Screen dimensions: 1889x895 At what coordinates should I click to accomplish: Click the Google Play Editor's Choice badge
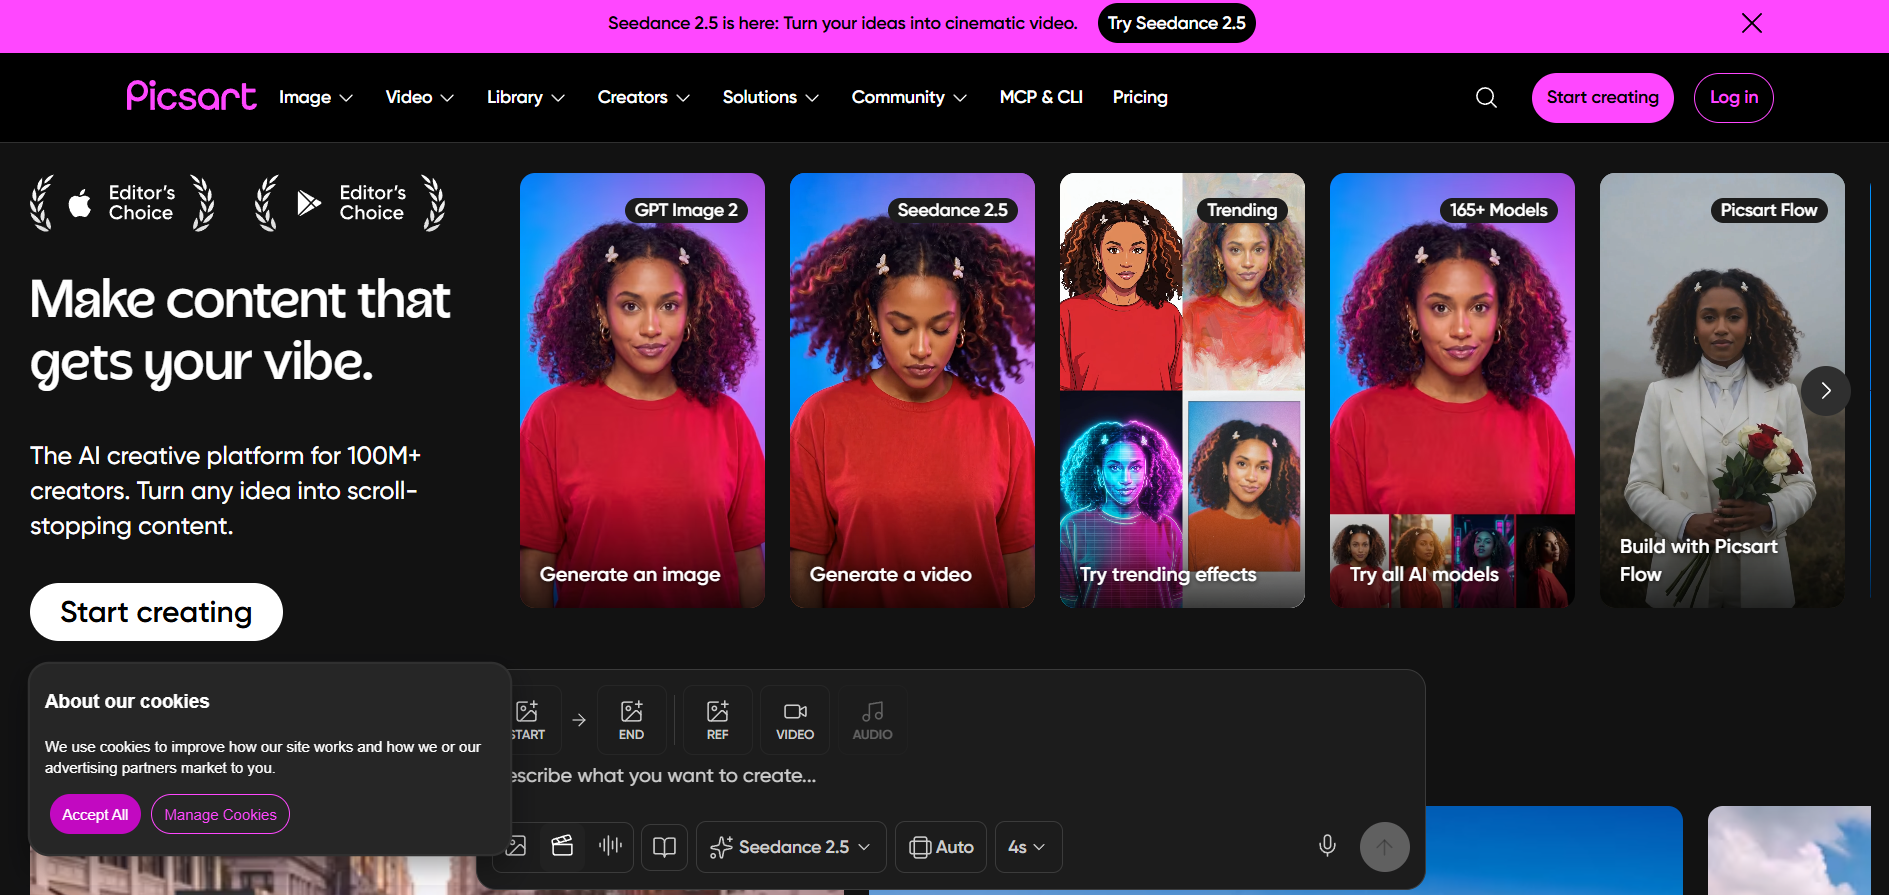pyautogui.click(x=350, y=203)
